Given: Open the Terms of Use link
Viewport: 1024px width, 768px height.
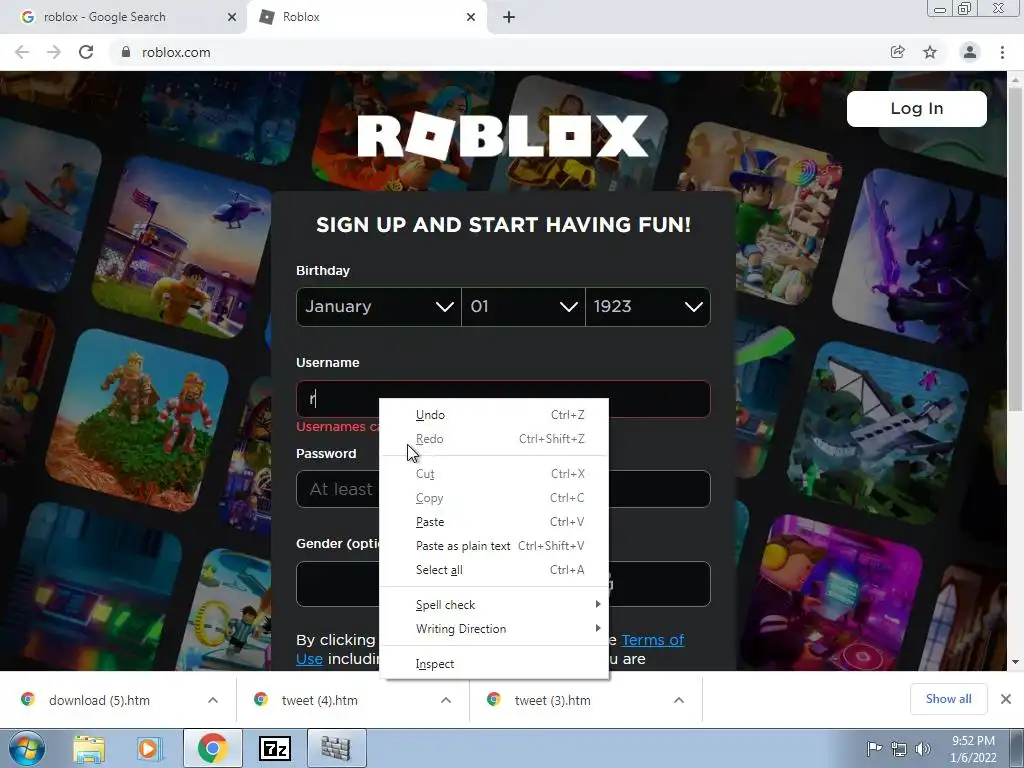Looking at the screenshot, I should (x=652, y=640).
